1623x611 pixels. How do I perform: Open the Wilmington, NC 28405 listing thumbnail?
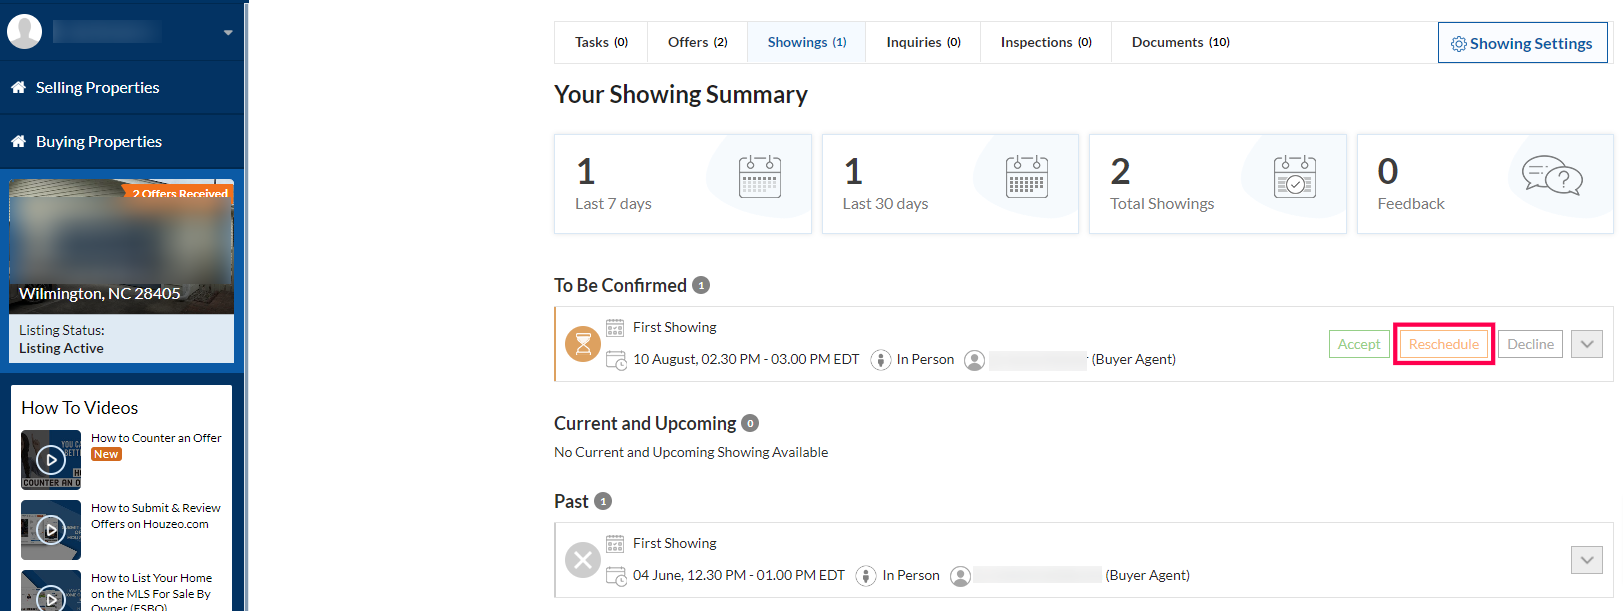click(121, 247)
